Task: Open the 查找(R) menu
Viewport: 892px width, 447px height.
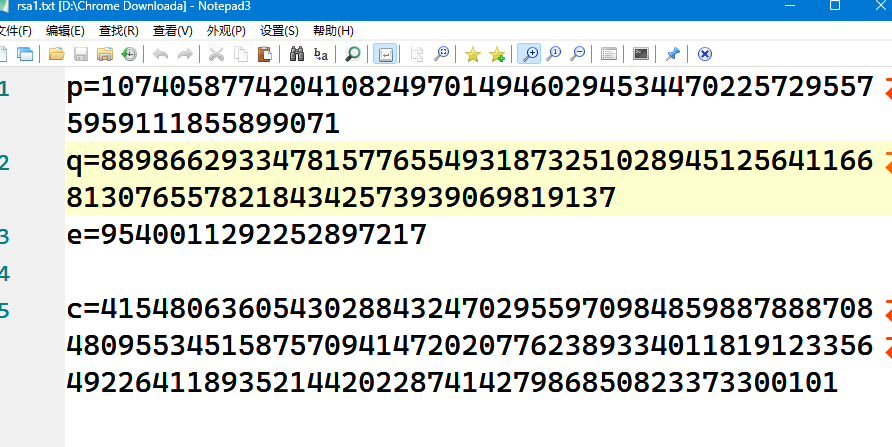Action: click(118, 31)
